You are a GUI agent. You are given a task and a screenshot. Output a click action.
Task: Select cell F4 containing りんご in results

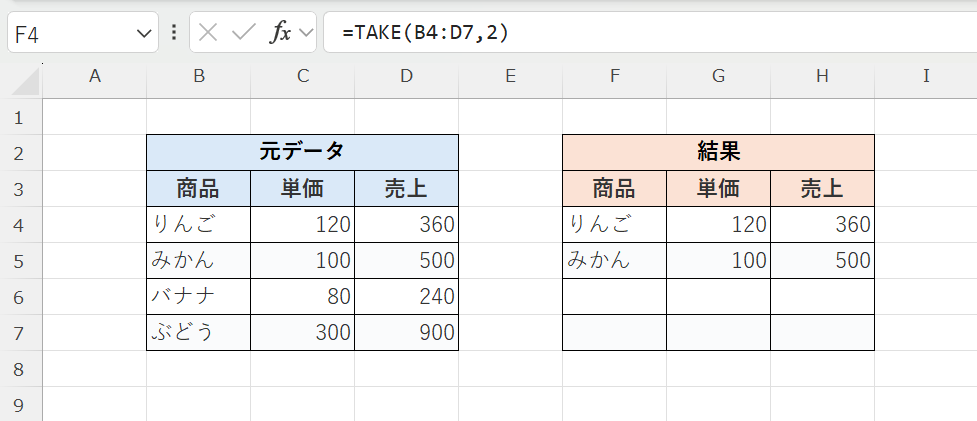click(614, 225)
